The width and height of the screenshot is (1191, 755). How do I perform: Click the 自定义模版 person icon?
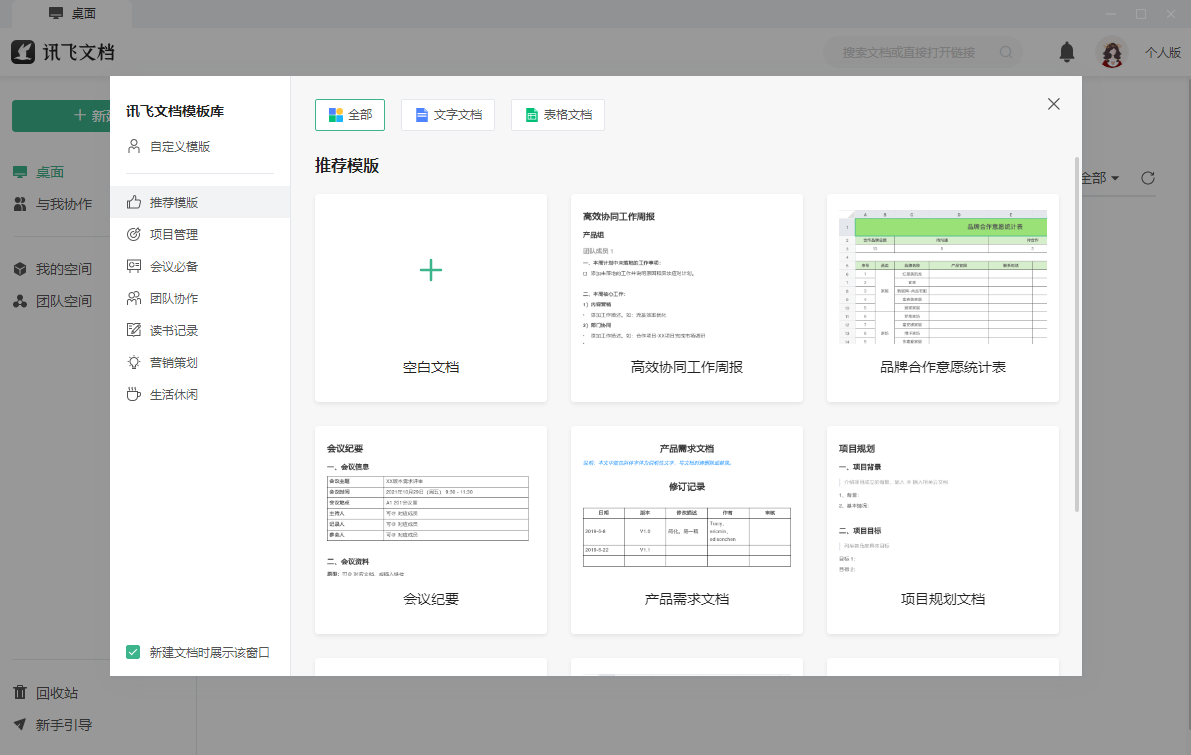click(134, 146)
